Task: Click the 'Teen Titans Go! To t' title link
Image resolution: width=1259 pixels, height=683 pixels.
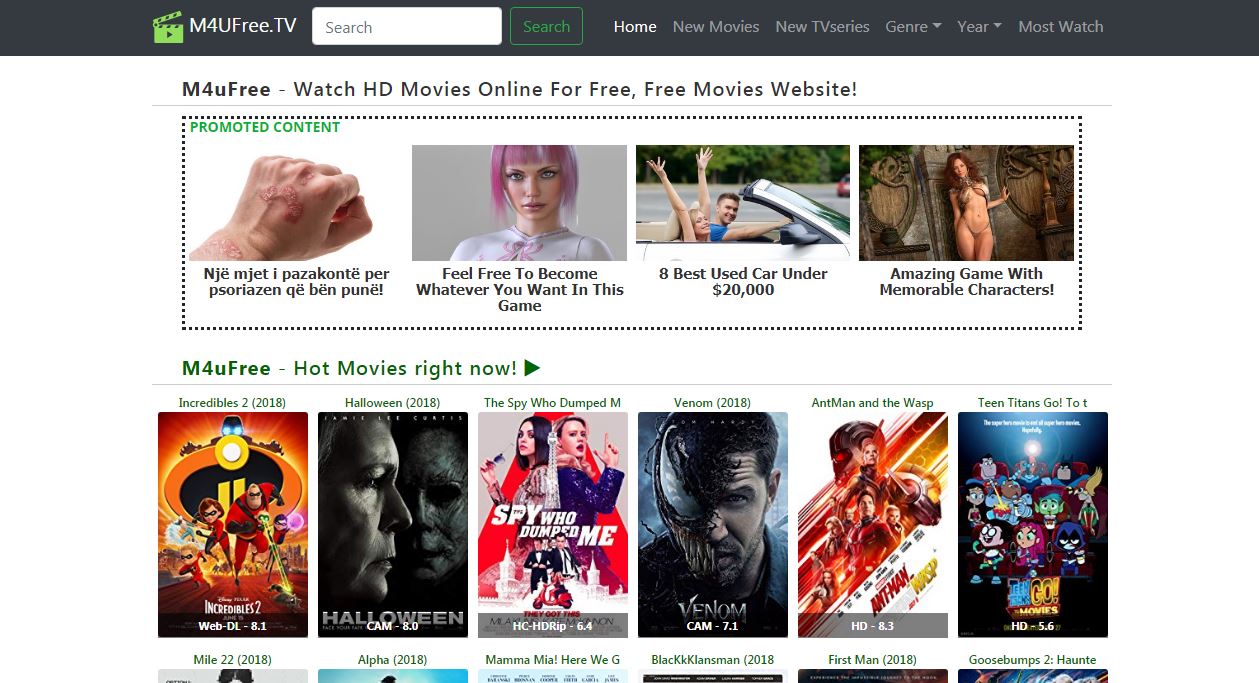Action: click(x=1033, y=403)
